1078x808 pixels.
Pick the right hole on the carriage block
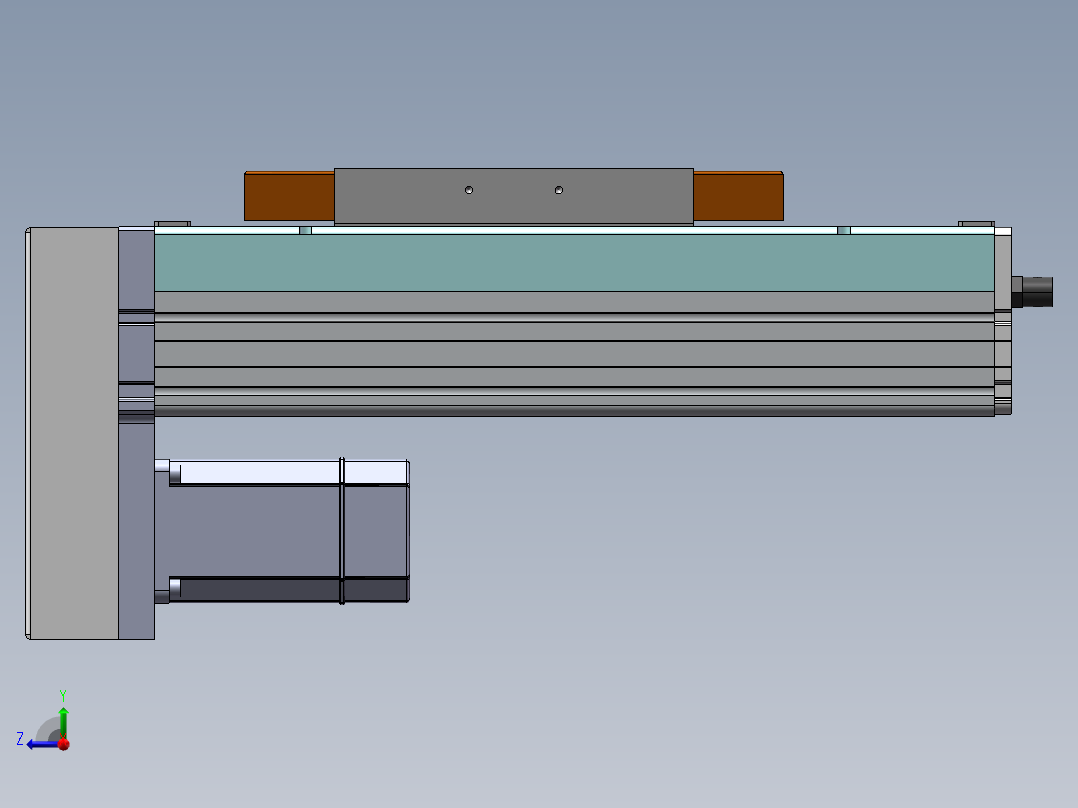pyautogui.click(x=559, y=190)
